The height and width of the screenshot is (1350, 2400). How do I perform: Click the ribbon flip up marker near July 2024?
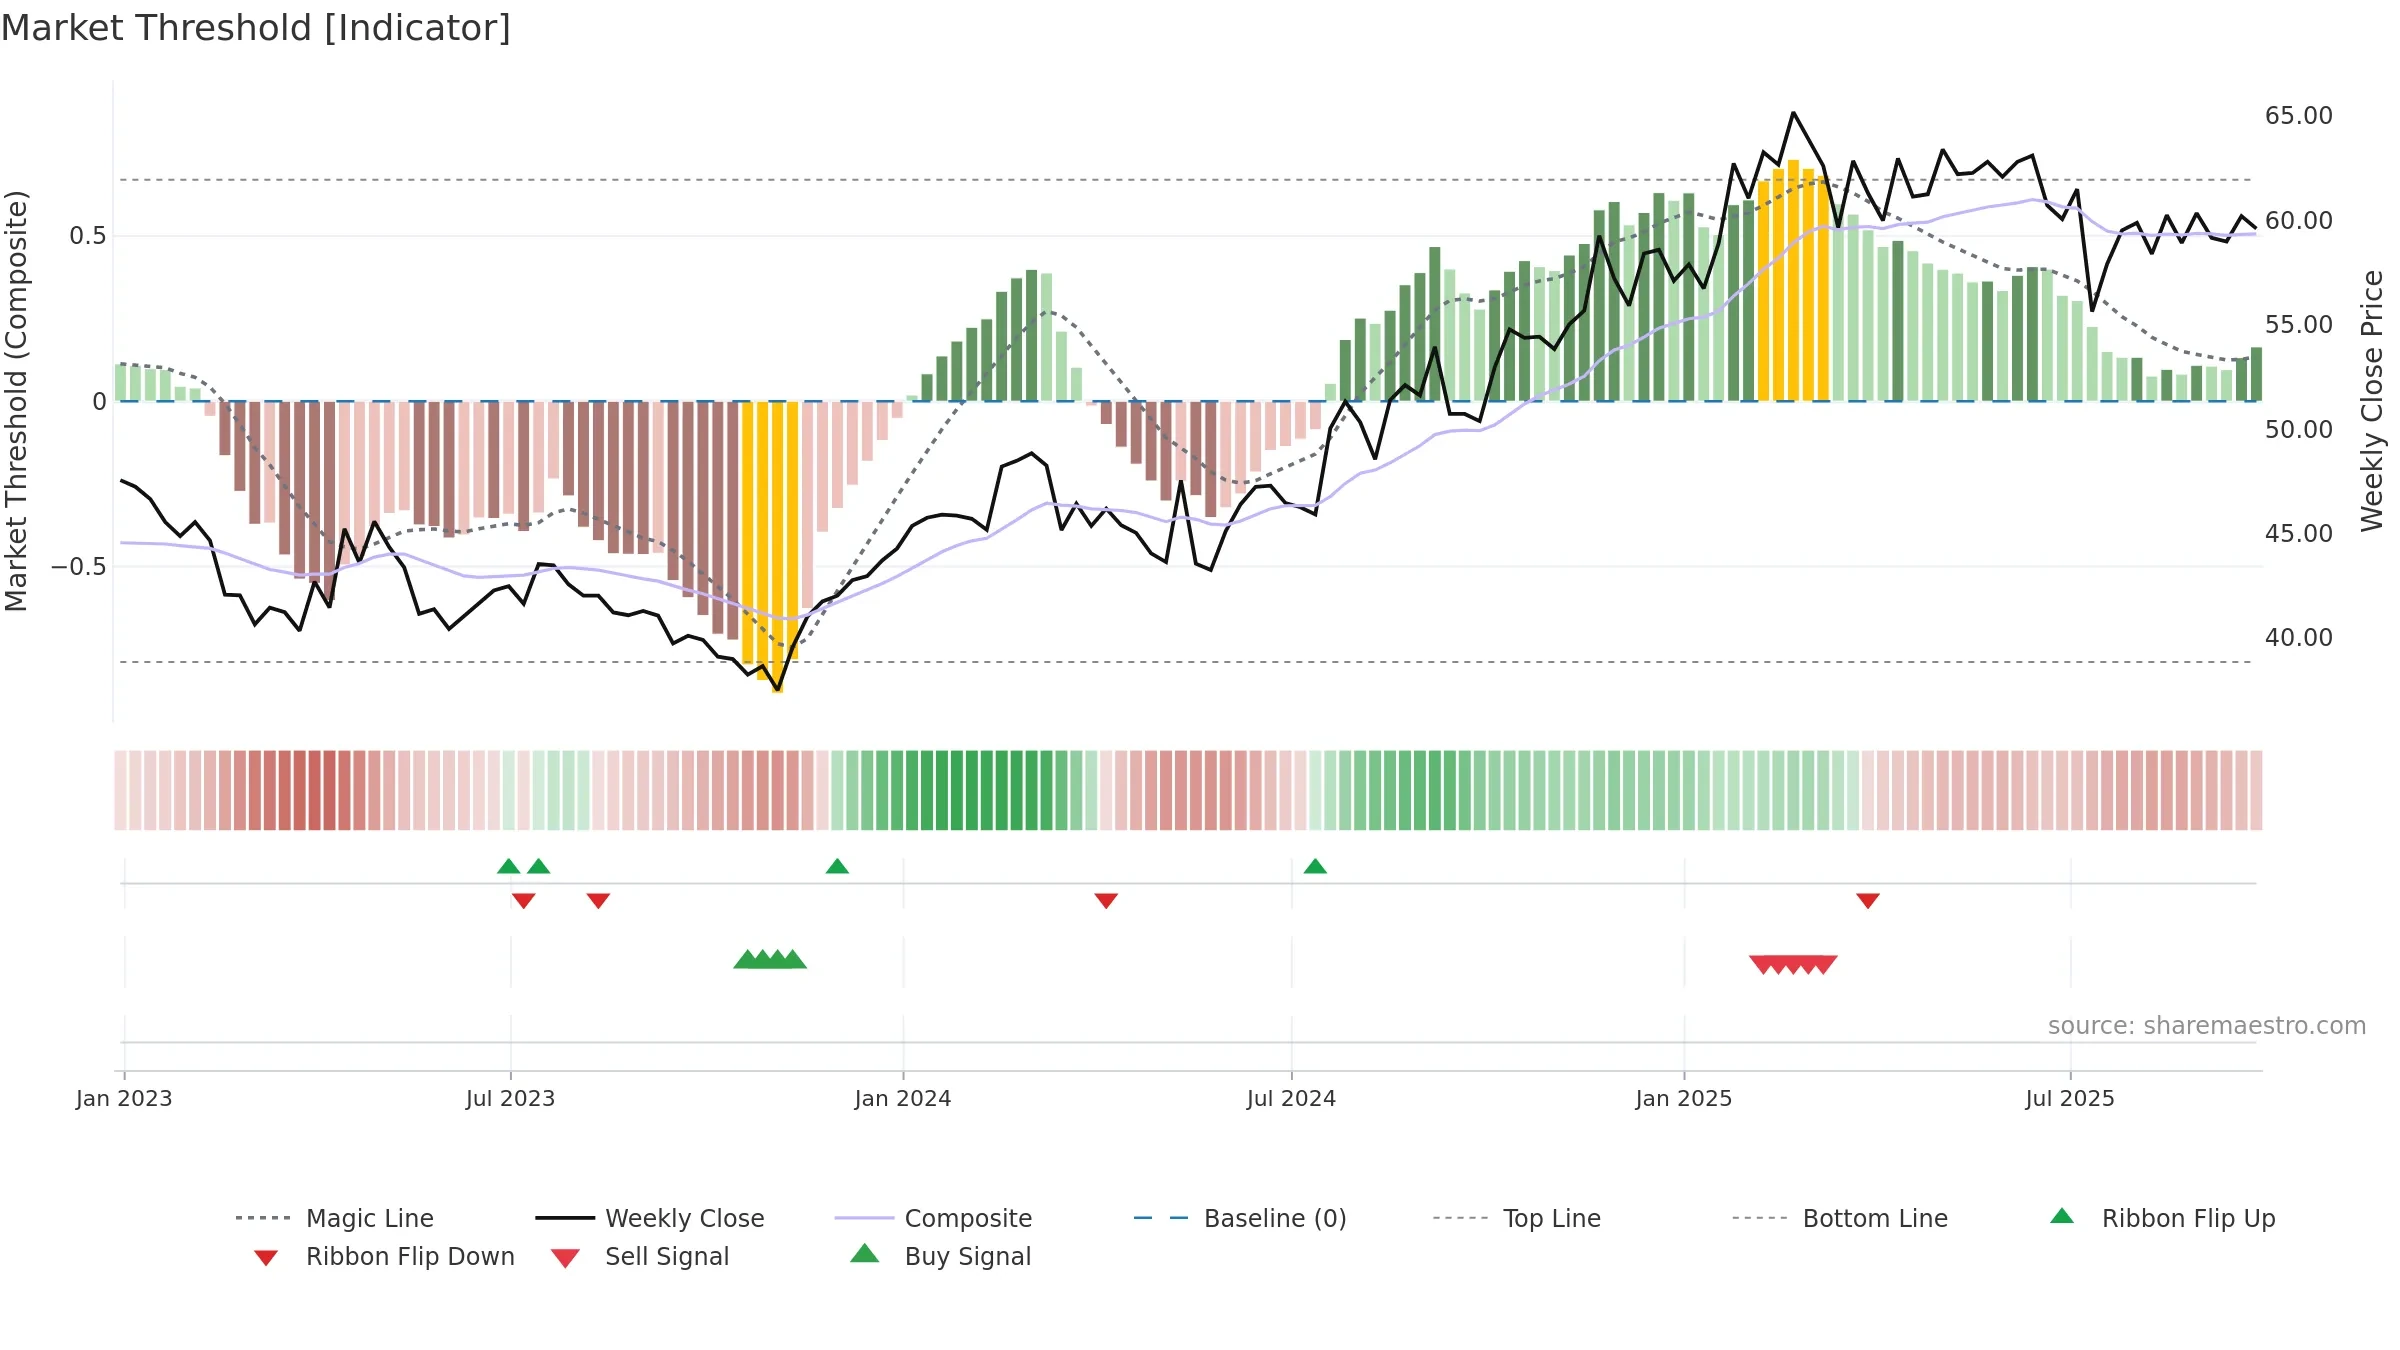click(x=1315, y=866)
